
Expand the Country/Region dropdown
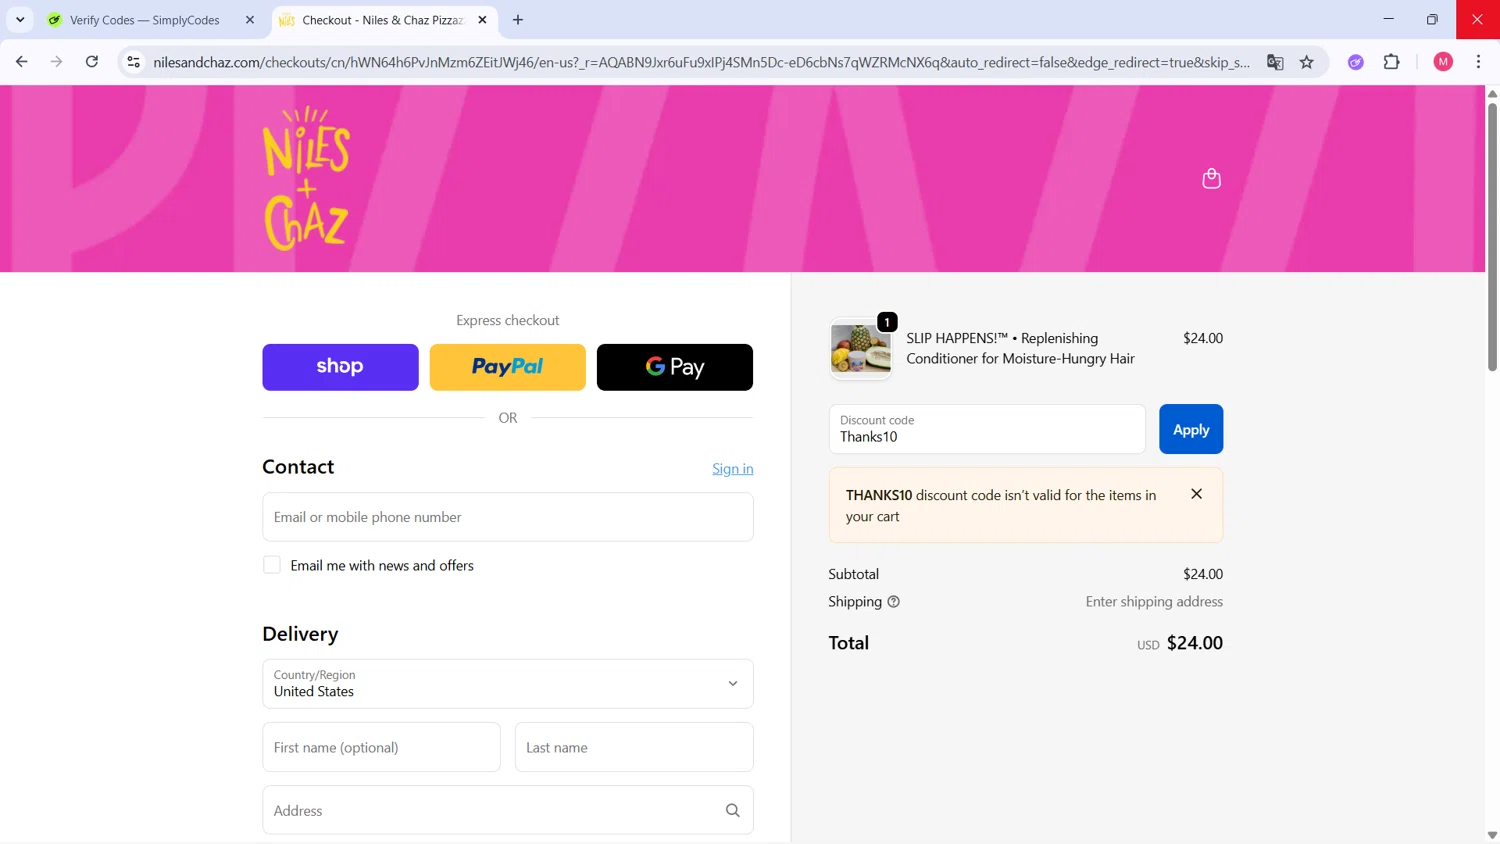pyautogui.click(x=508, y=684)
